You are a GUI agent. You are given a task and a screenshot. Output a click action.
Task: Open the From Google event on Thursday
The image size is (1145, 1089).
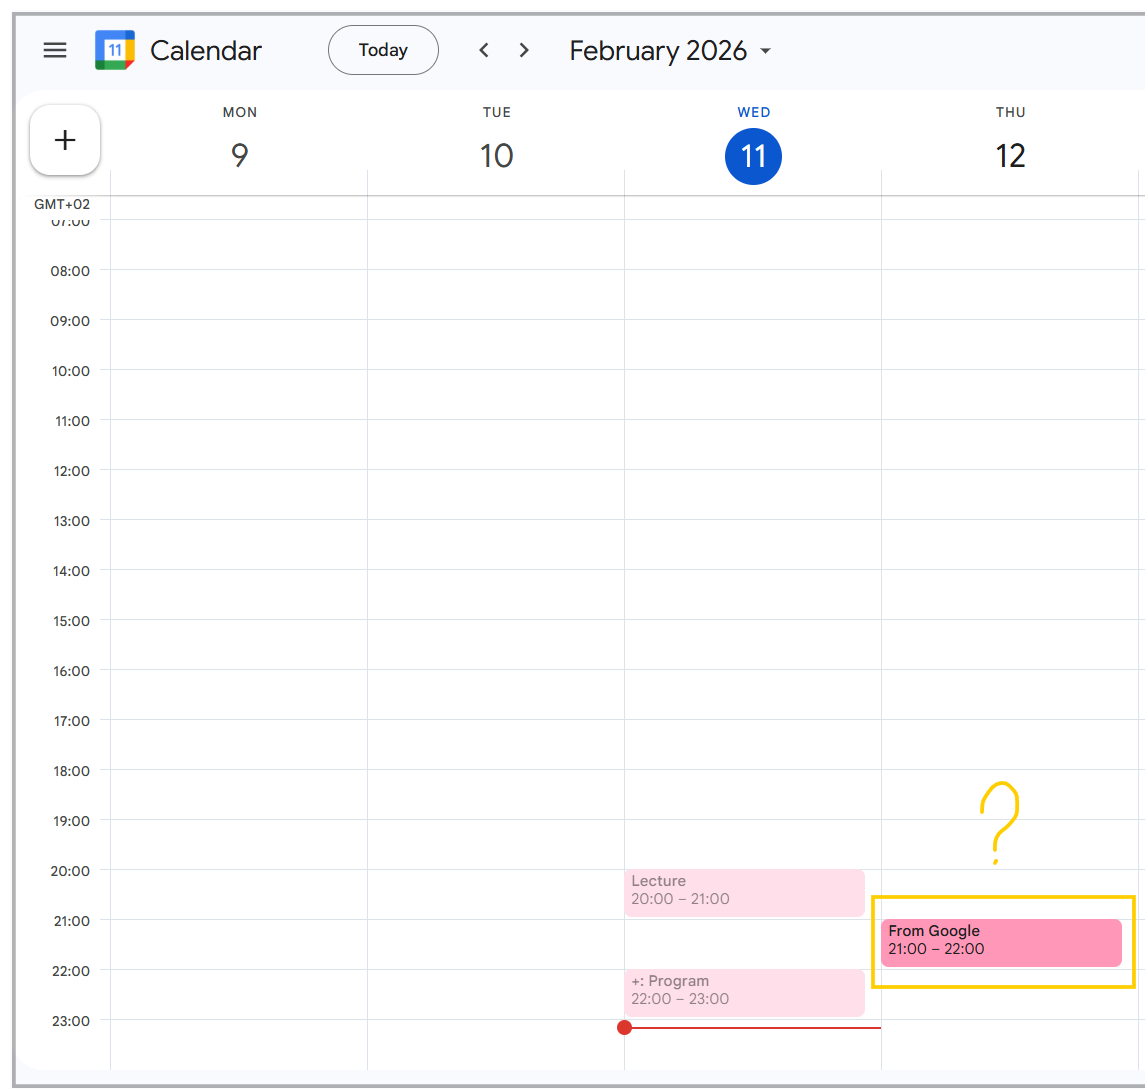point(1000,942)
